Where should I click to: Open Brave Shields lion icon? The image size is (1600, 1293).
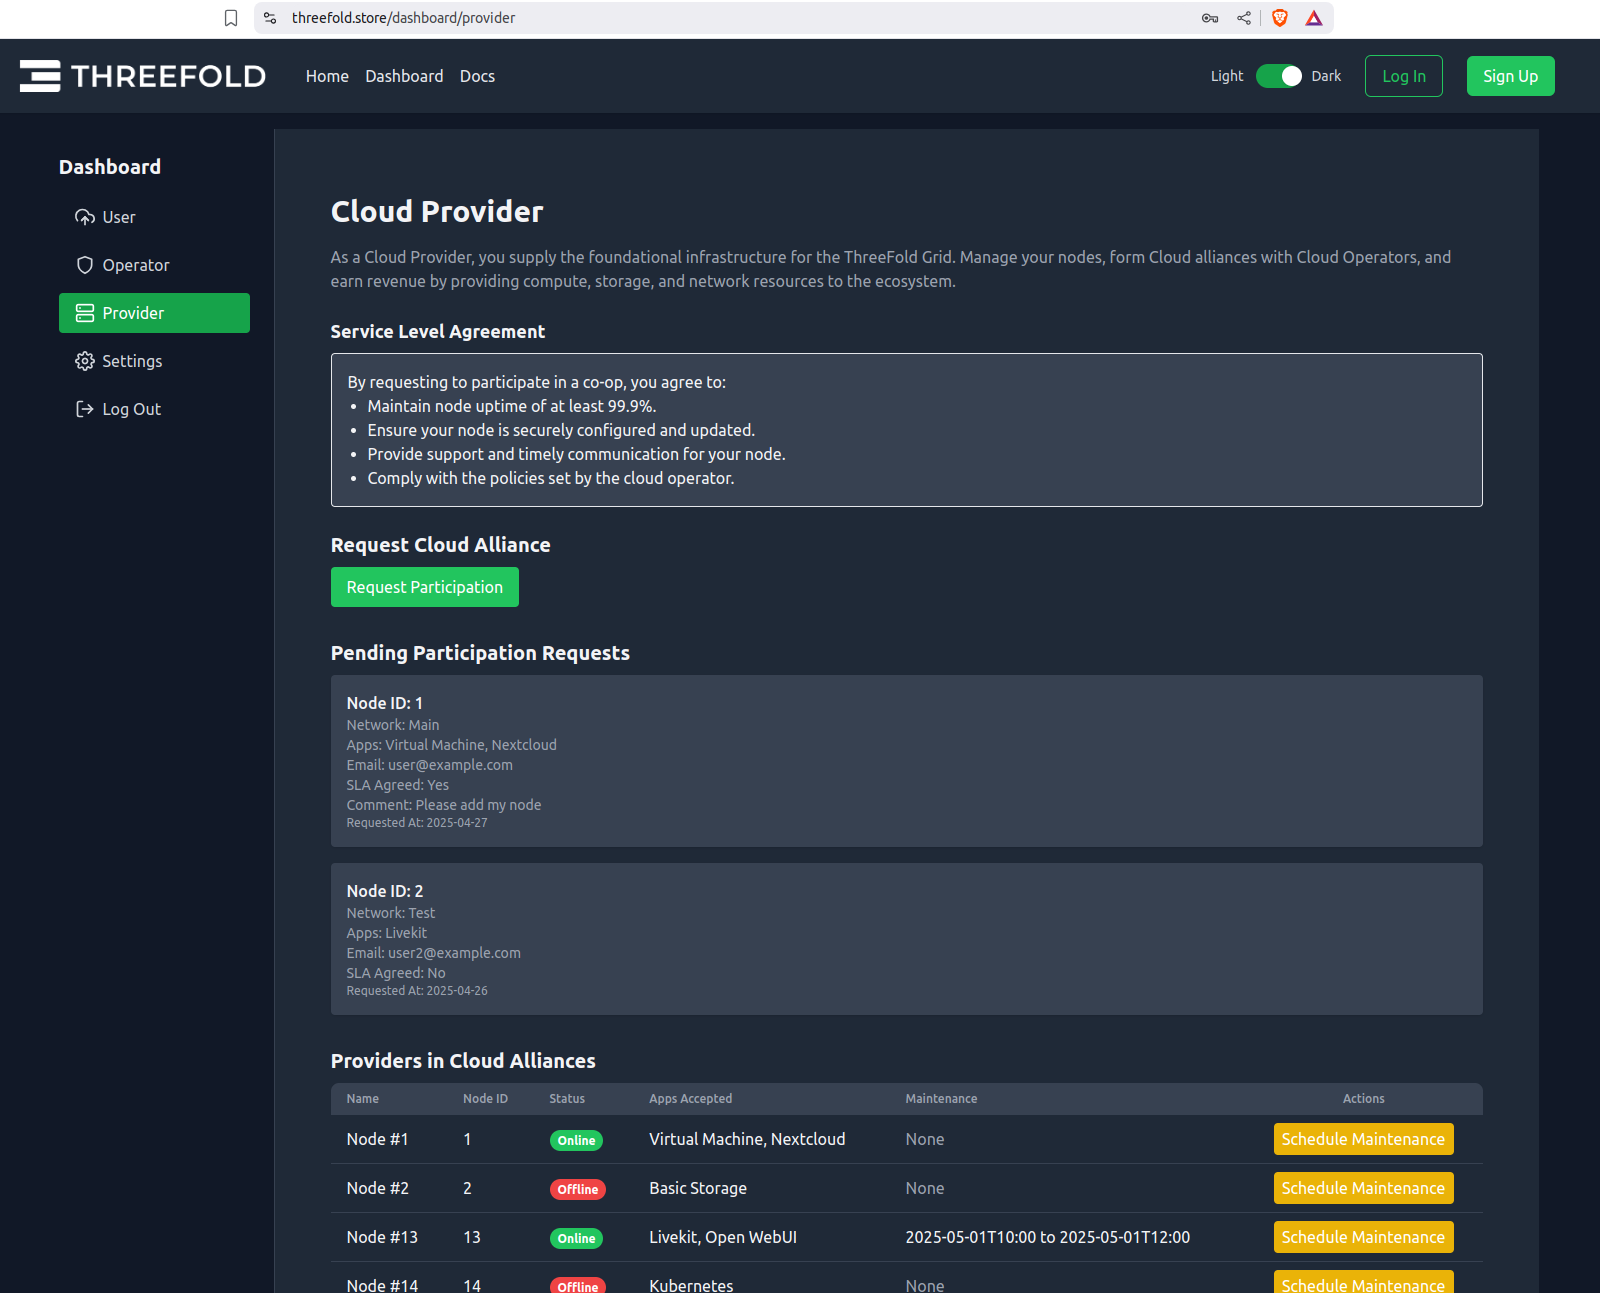1280,18
